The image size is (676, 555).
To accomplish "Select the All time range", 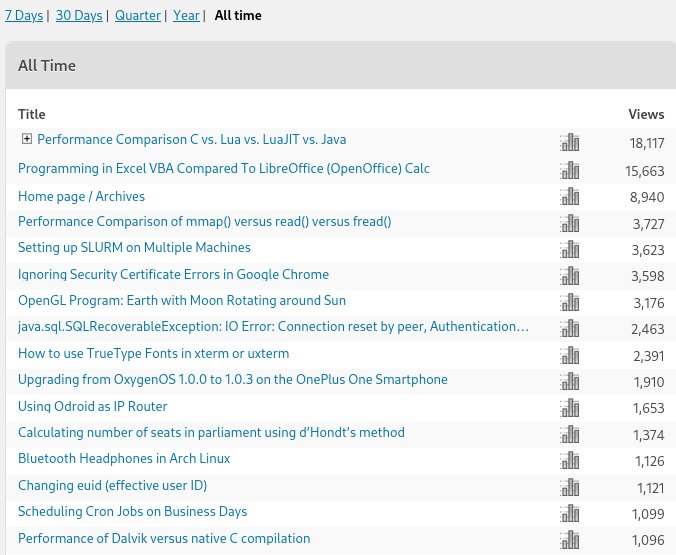I will [238, 16].
